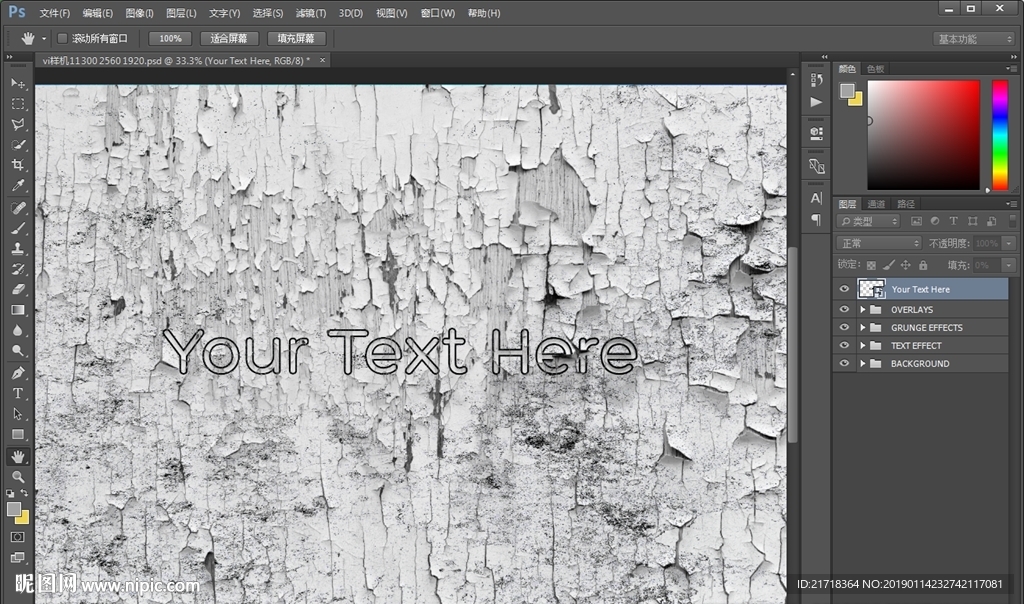
Task: Toggle lock all for the layer
Action: (923, 265)
